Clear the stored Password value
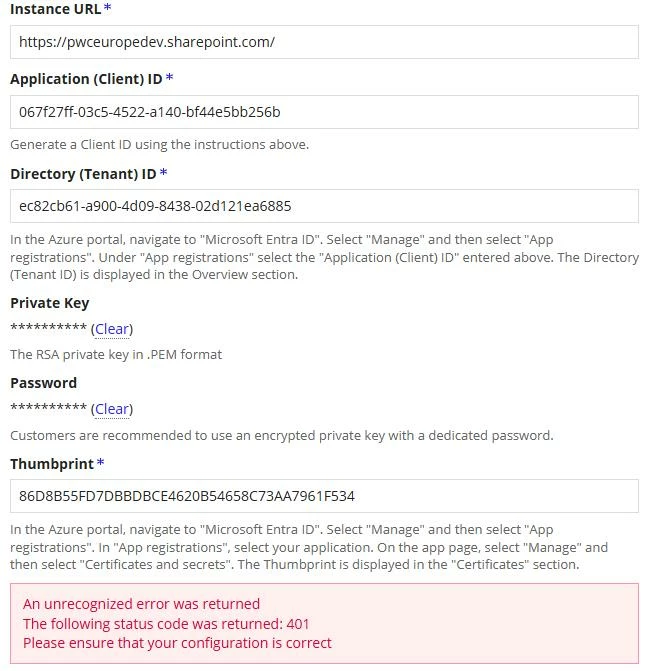649x671 pixels. 112,409
